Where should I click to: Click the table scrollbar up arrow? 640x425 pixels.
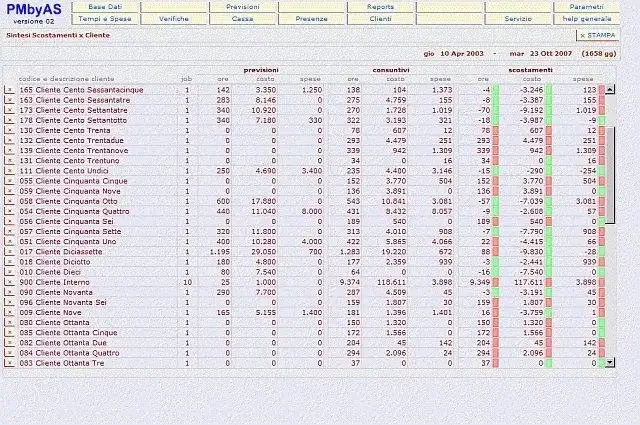click(610, 89)
